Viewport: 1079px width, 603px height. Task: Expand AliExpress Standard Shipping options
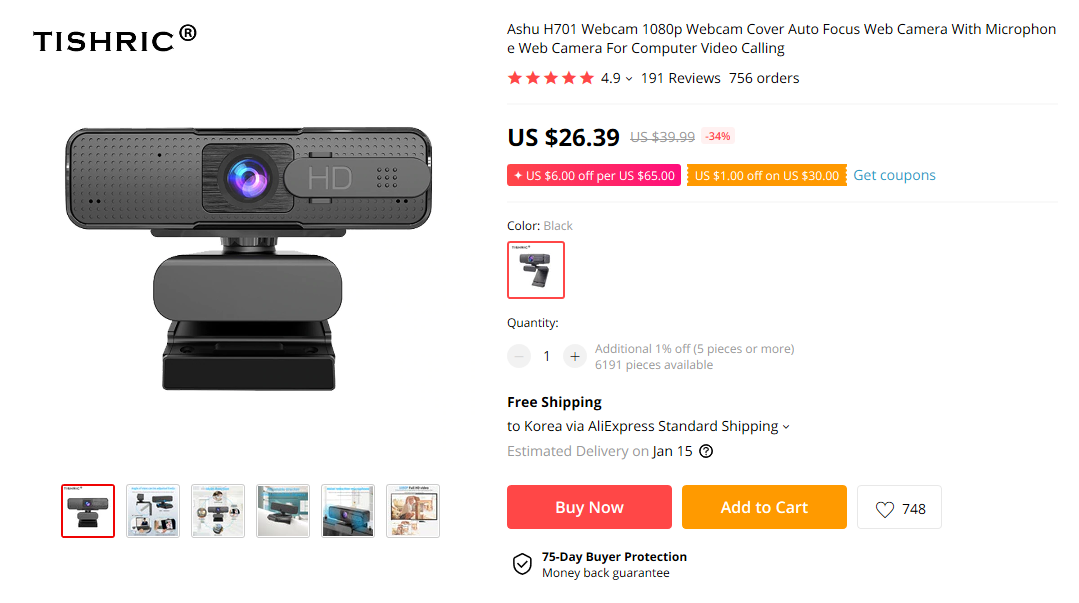[786, 427]
